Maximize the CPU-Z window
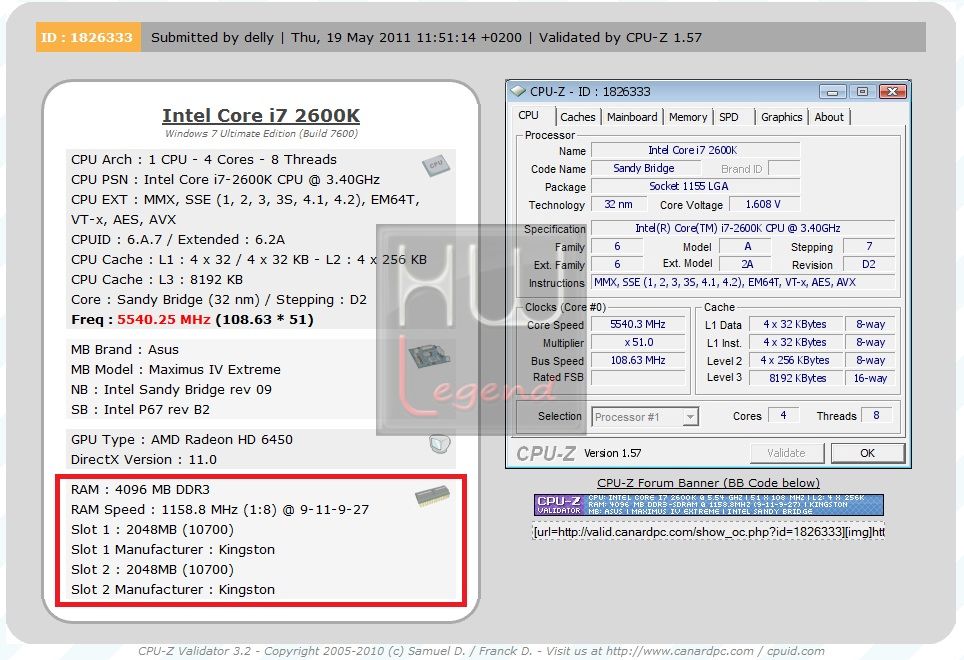Viewport: 964px width, 660px height. click(x=863, y=92)
